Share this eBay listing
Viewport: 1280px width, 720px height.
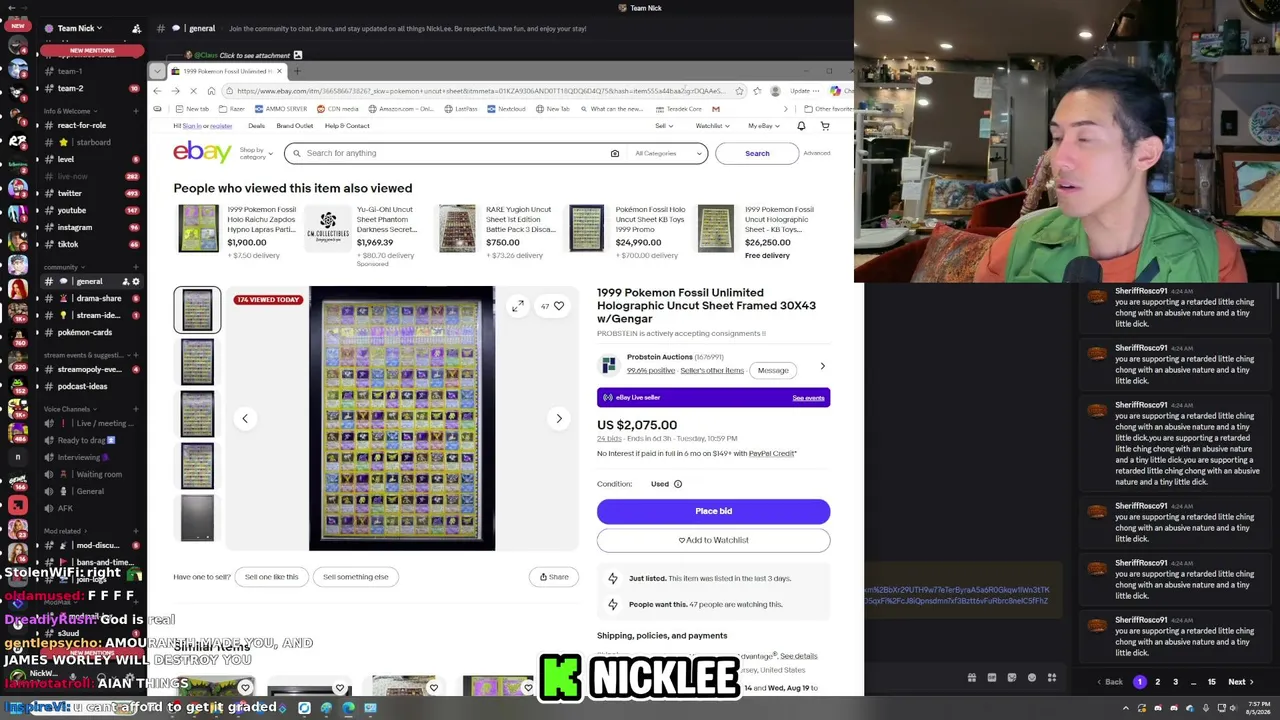[553, 577]
